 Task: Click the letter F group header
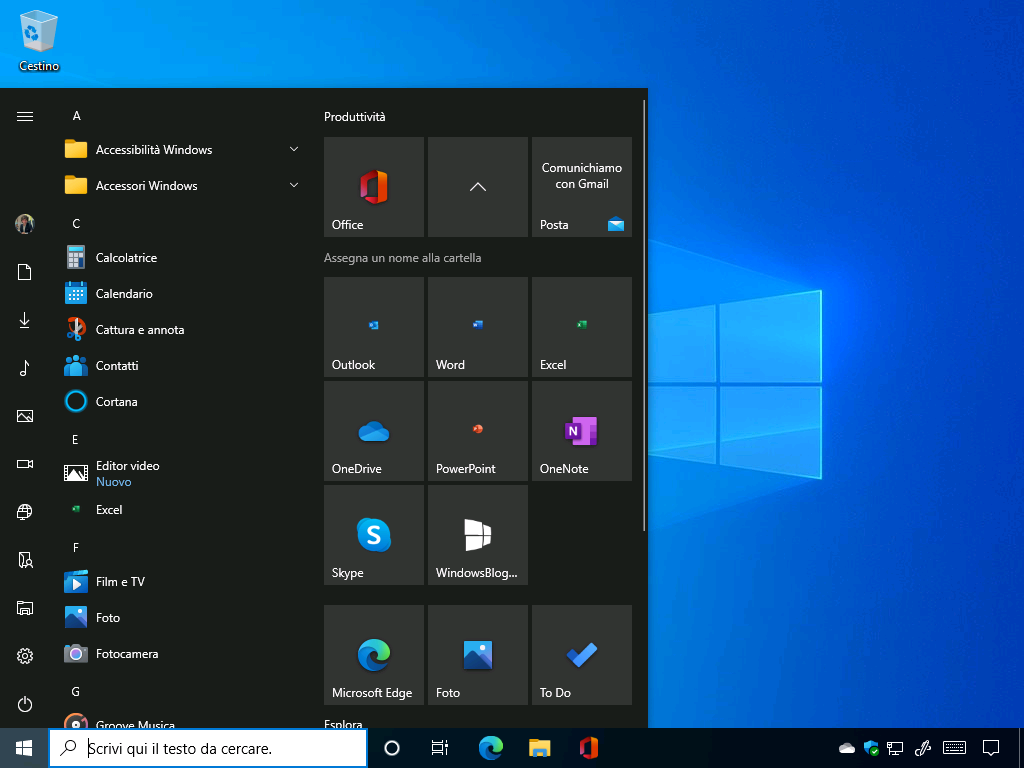point(76,547)
